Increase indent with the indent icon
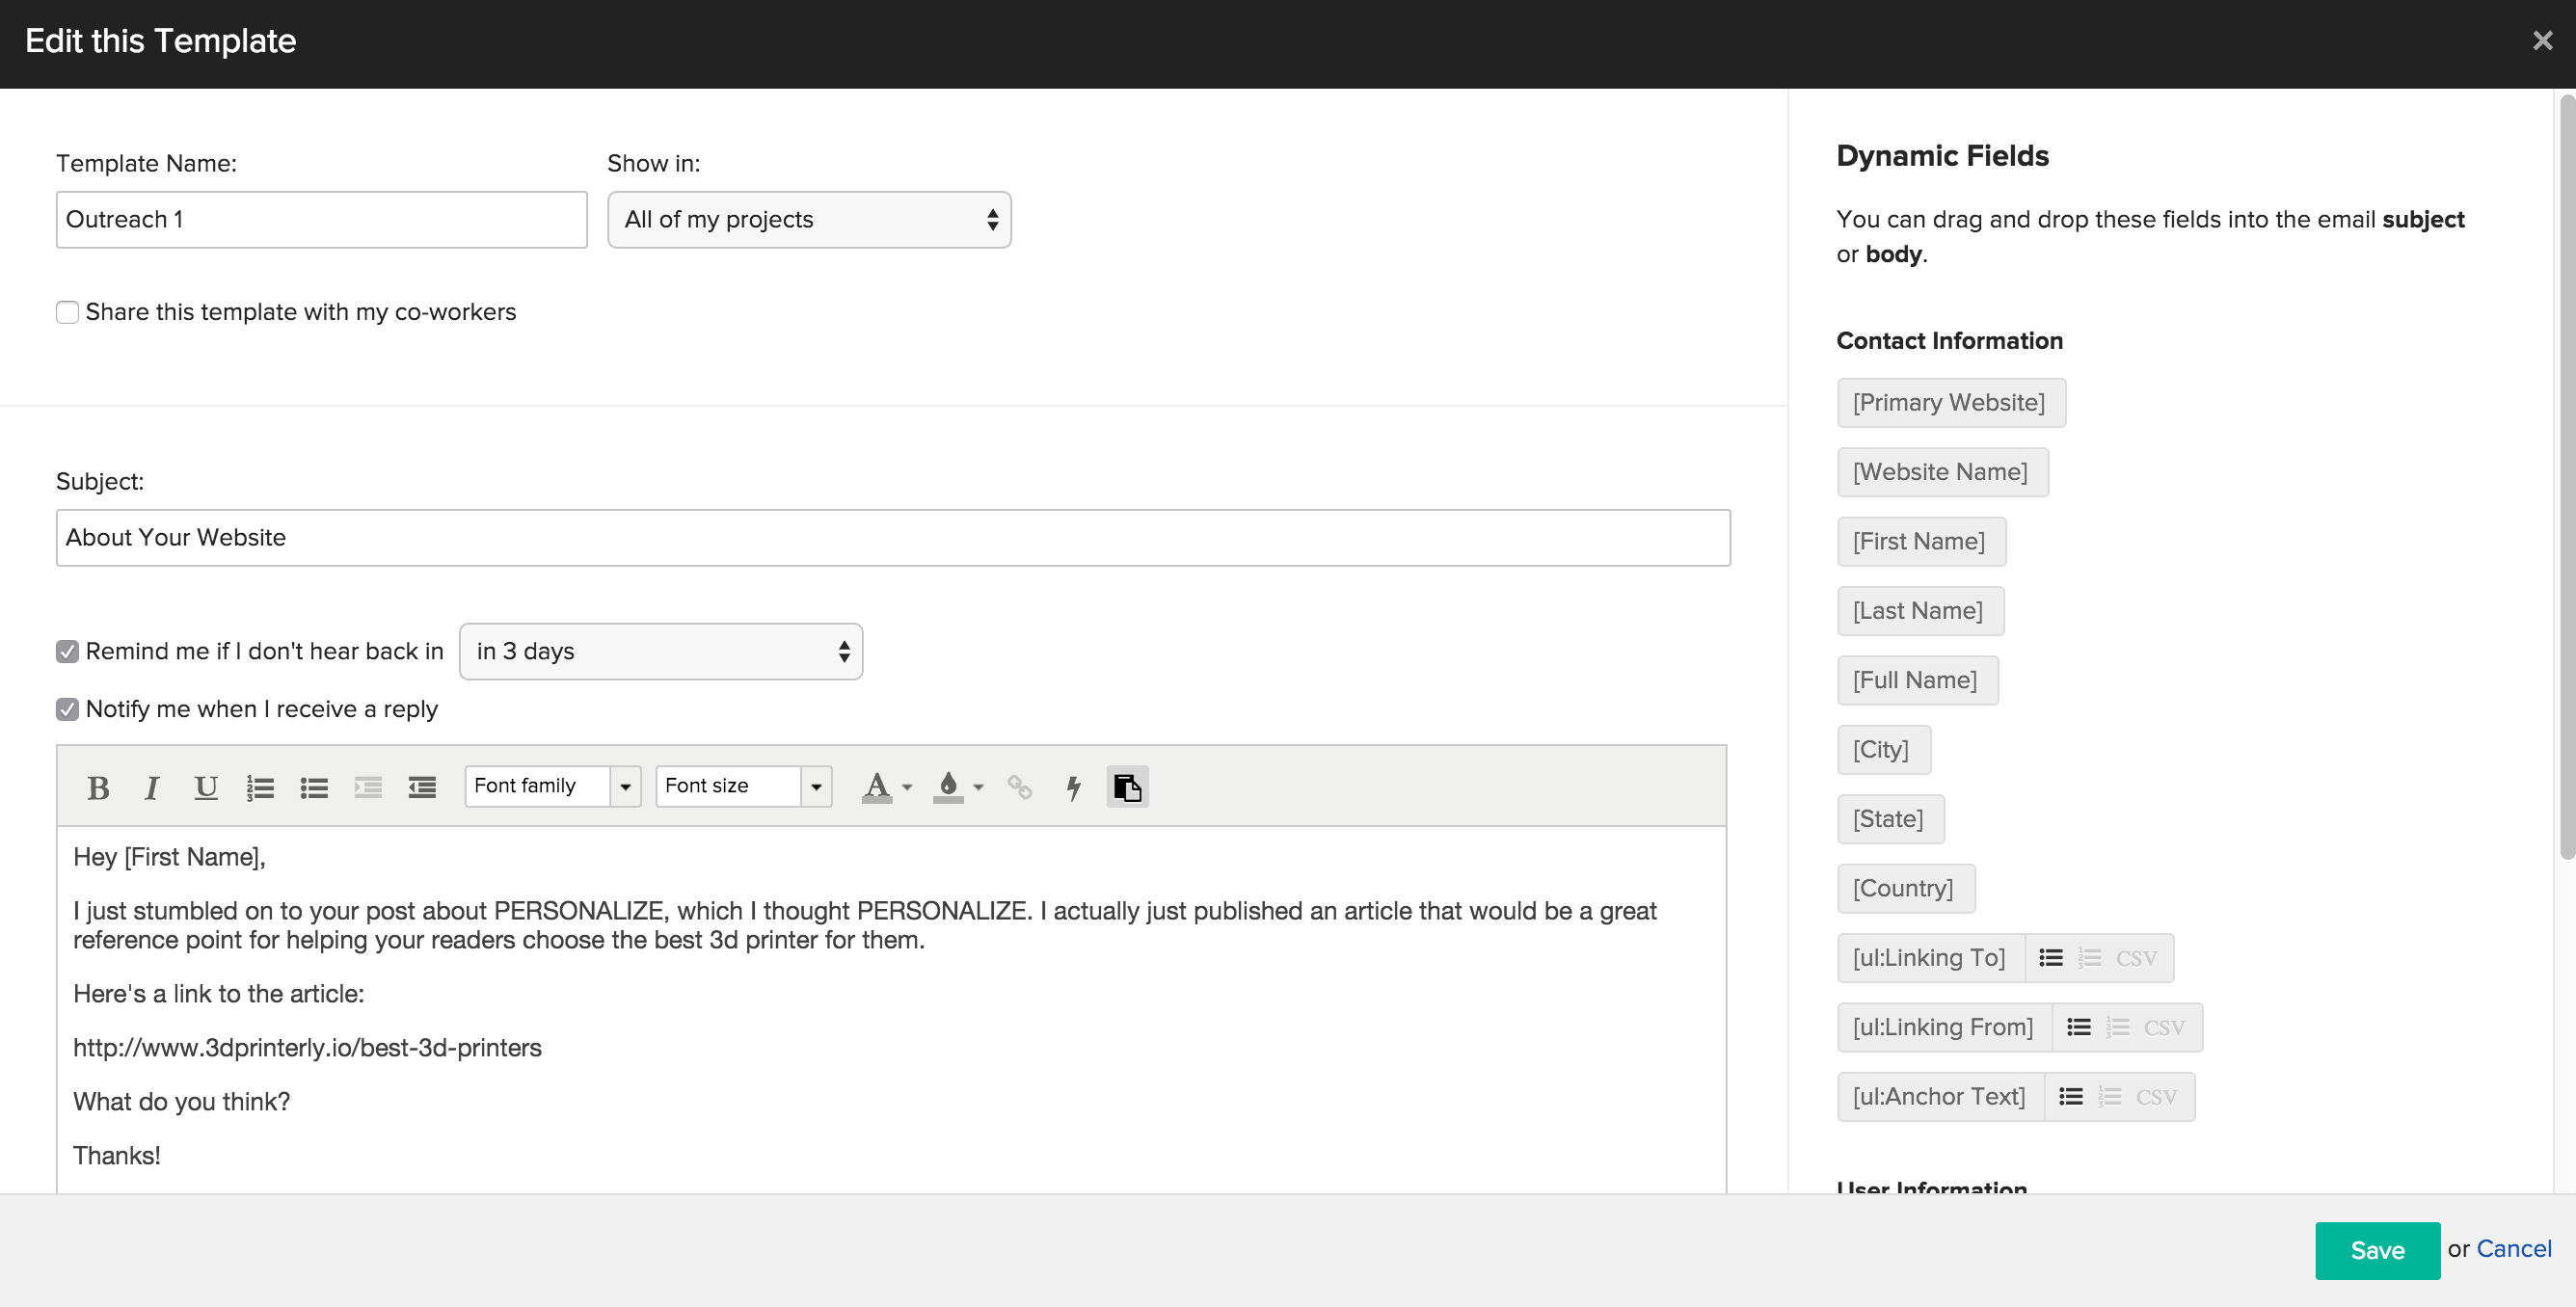Viewport: 2576px width, 1307px height. coord(422,787)
